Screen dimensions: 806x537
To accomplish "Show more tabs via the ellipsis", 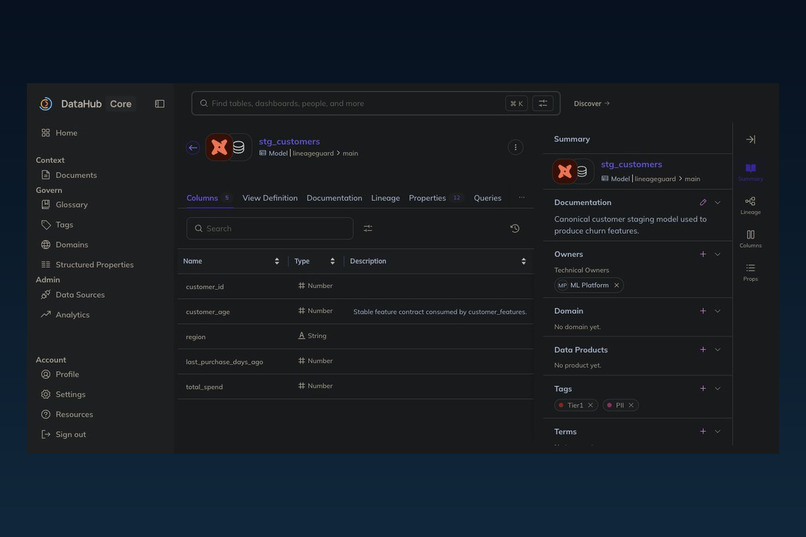I will coord(522,197).
